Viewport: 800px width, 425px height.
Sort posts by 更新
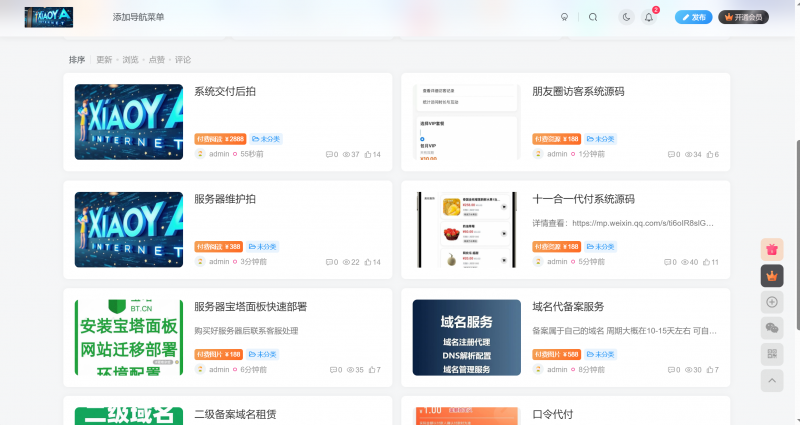click(x=104, y=60)
